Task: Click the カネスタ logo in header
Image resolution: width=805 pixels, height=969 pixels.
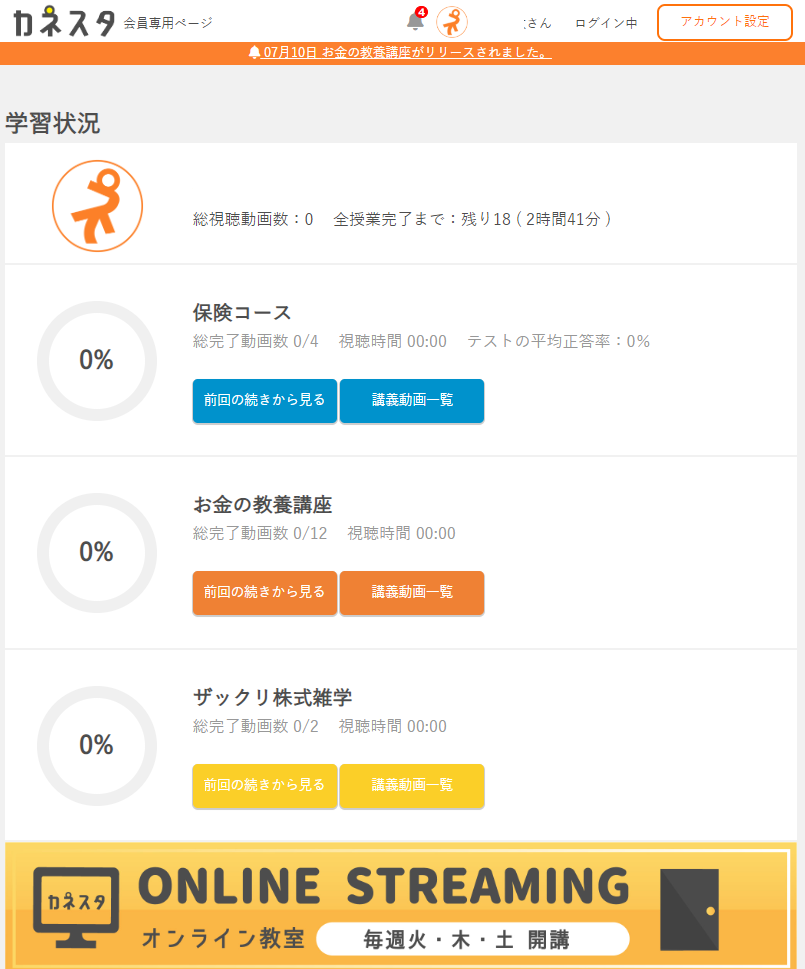Action: [x=64, y=21]
